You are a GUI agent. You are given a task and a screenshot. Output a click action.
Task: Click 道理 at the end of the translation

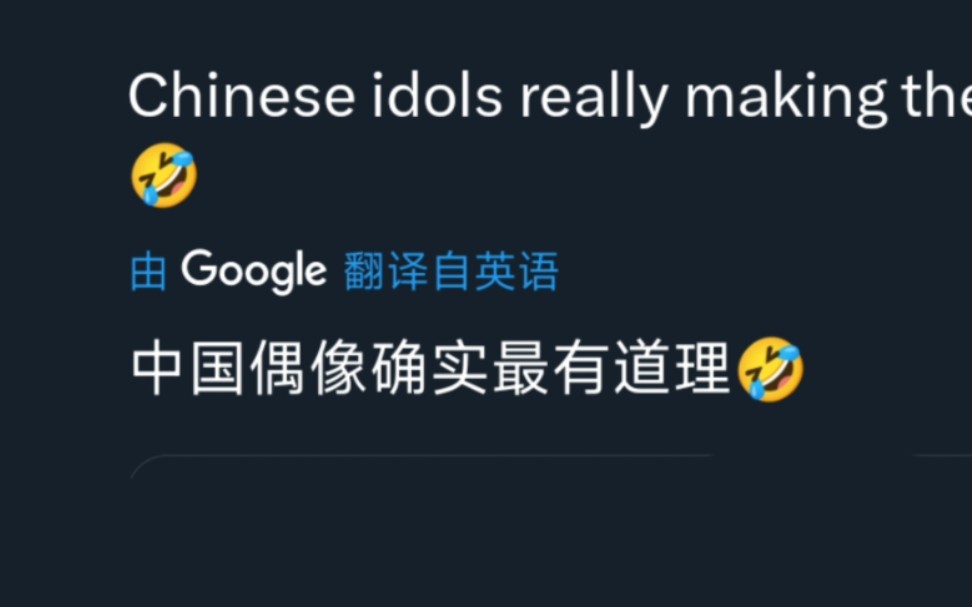click(x=672, y=370)
